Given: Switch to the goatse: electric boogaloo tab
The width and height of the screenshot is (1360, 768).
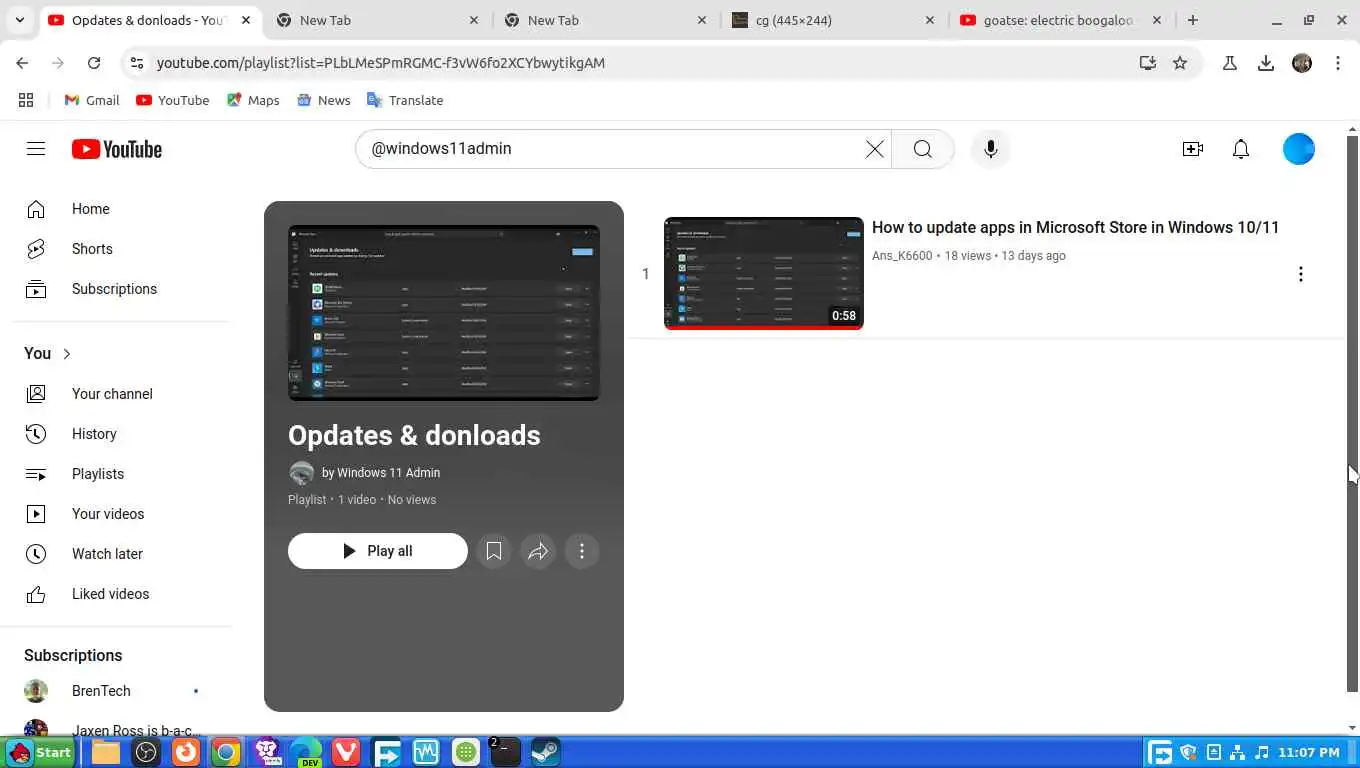Looking at the screenshot, I should tap(1060, 20).
